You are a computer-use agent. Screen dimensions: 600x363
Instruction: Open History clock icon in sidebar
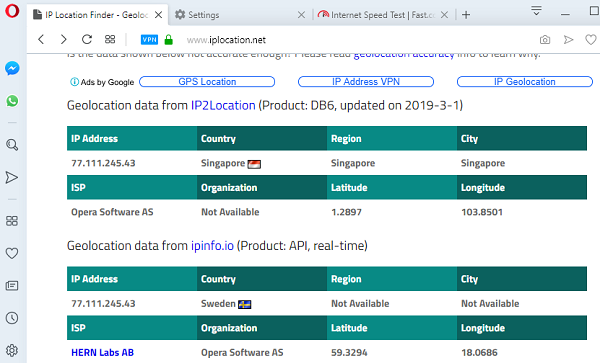[12, 318]
